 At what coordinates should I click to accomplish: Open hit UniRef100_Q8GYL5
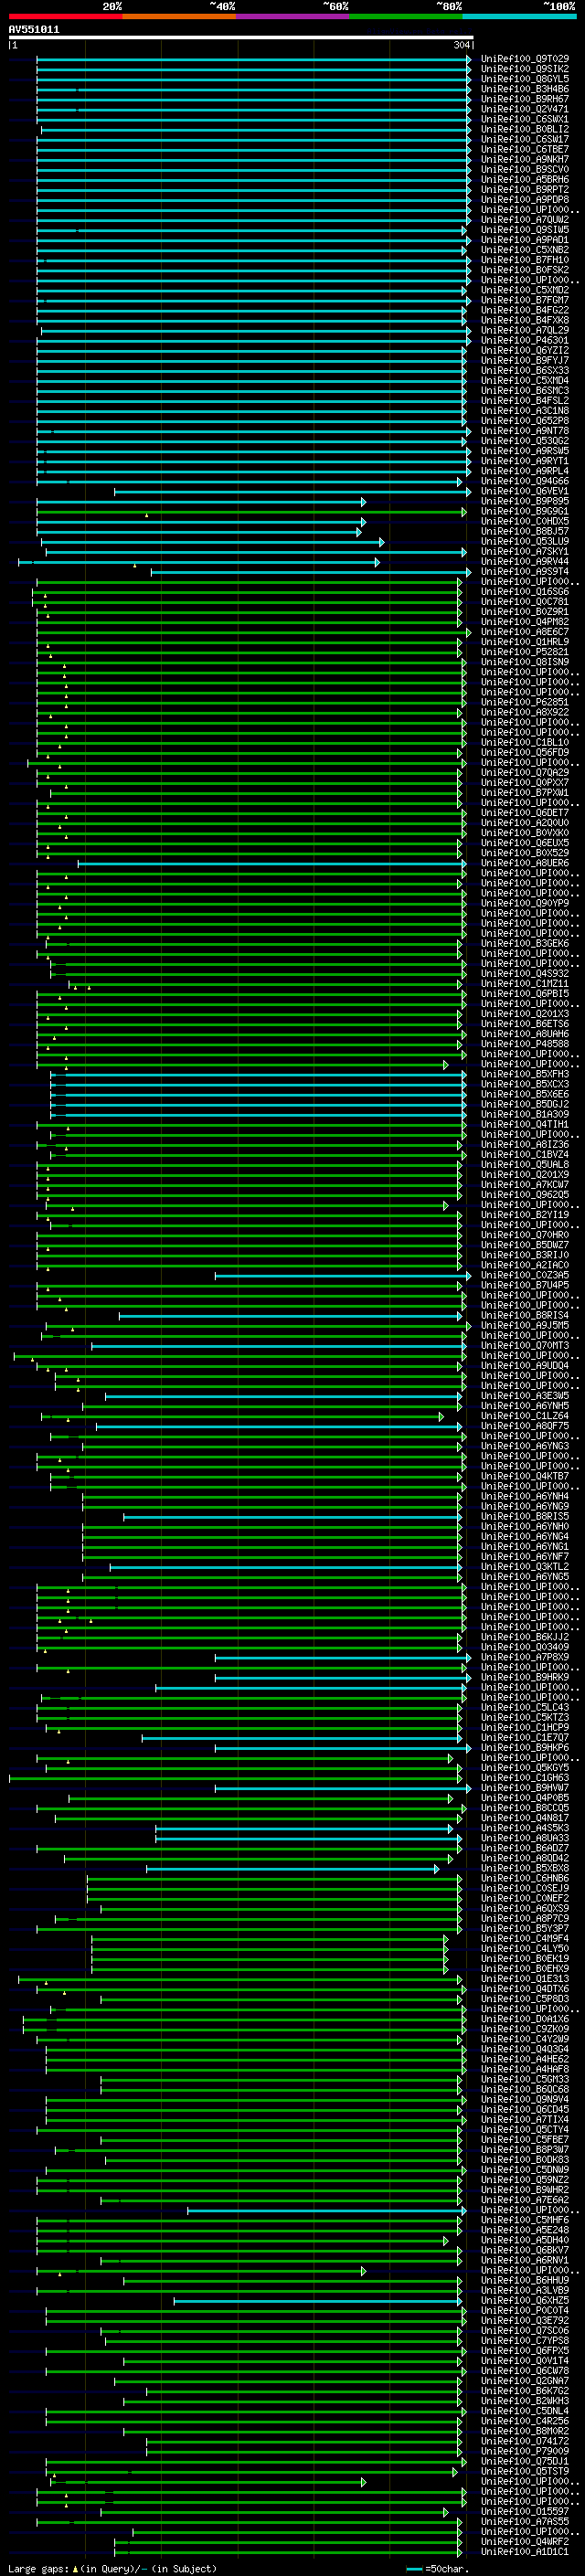[524, 80]
